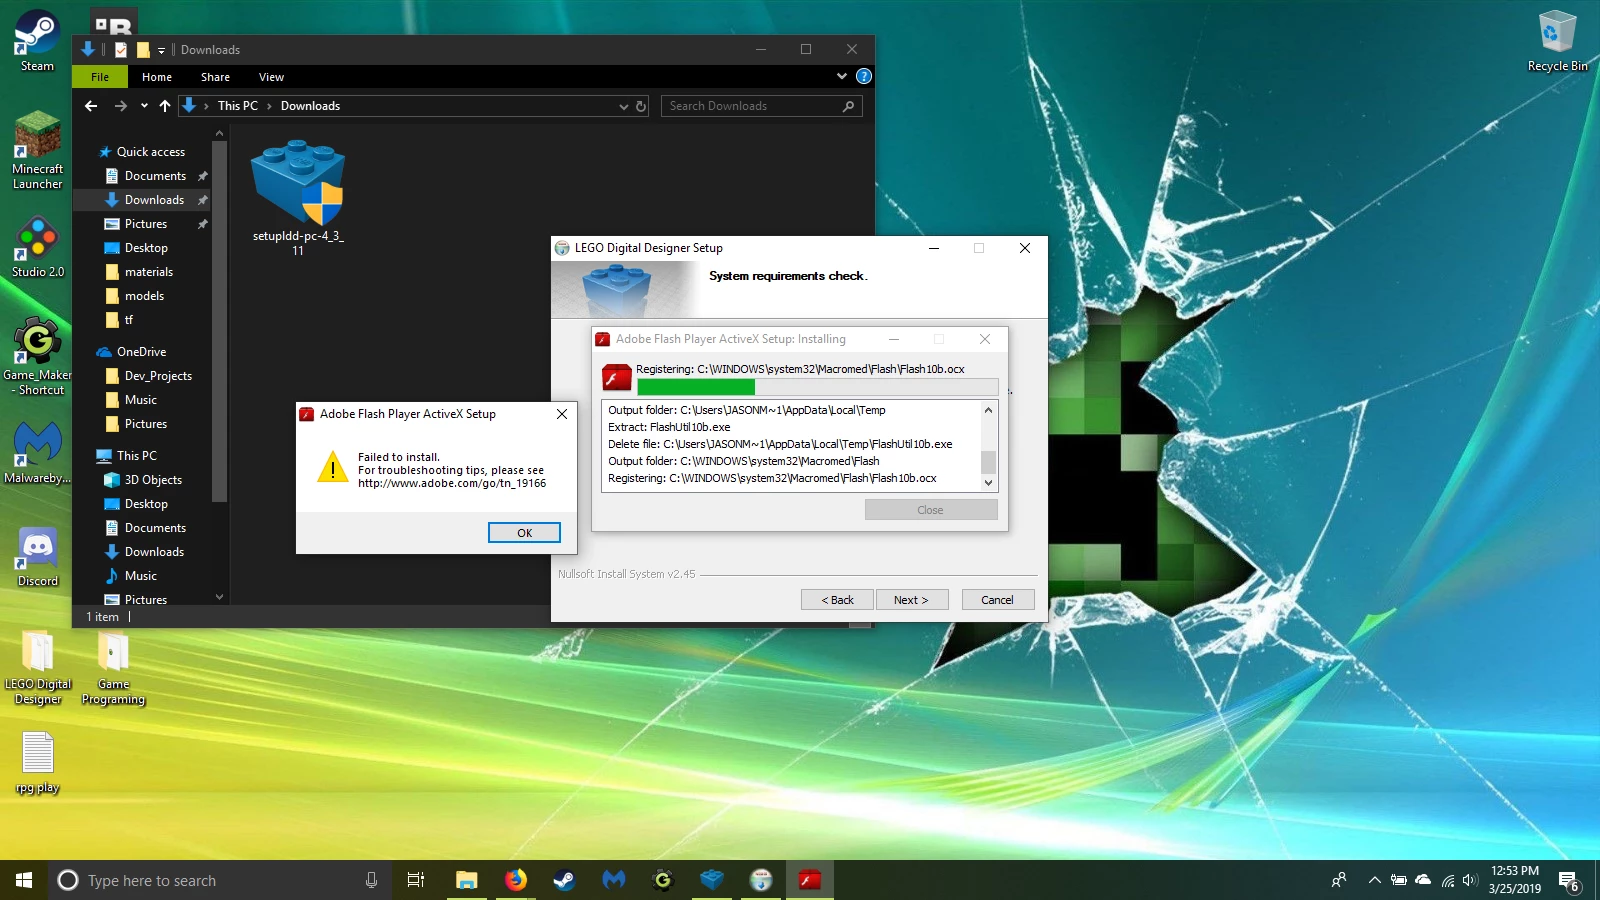1600x900 pixels.
Task: Open Malwarebytes from the taskbar
Action: tap(613, 880)
